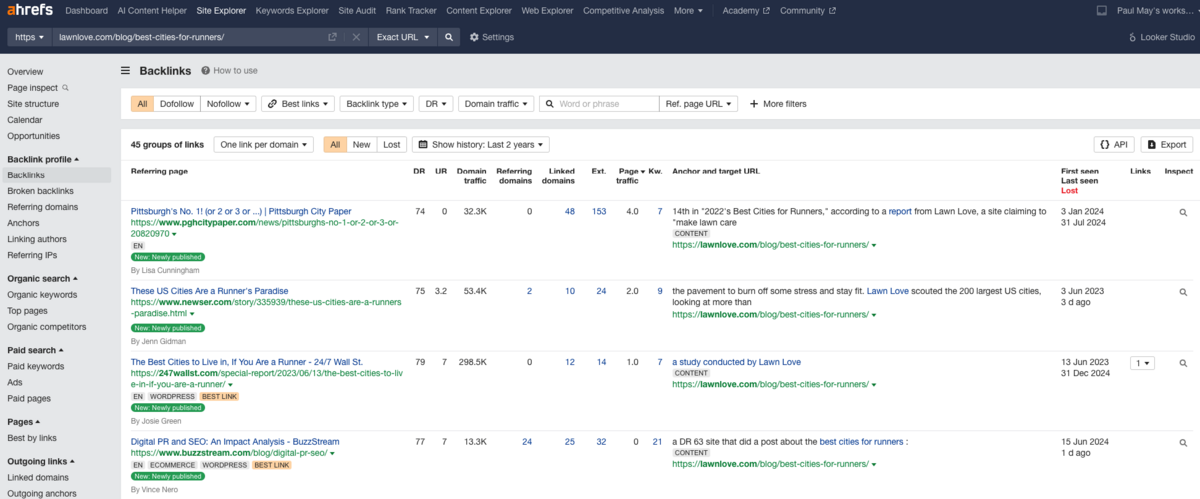Open the Best links filter dropdown
Viewport: 1200px width, 499px height.
pyautogui.click(x=298, y=104)
